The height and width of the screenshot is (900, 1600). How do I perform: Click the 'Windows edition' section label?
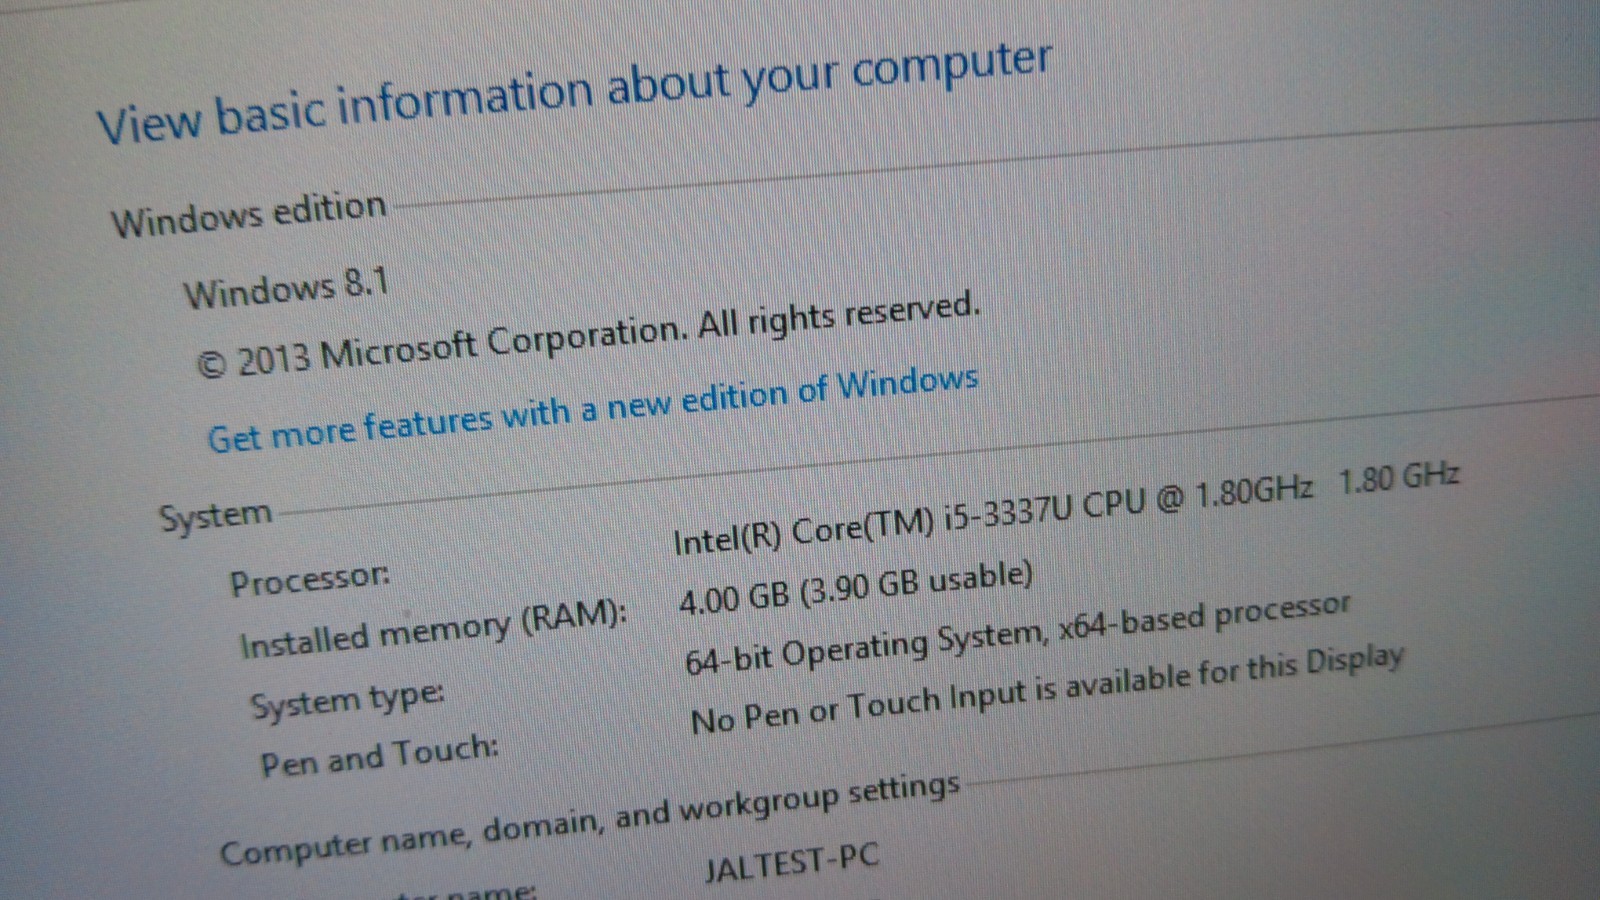pos(248,214)
